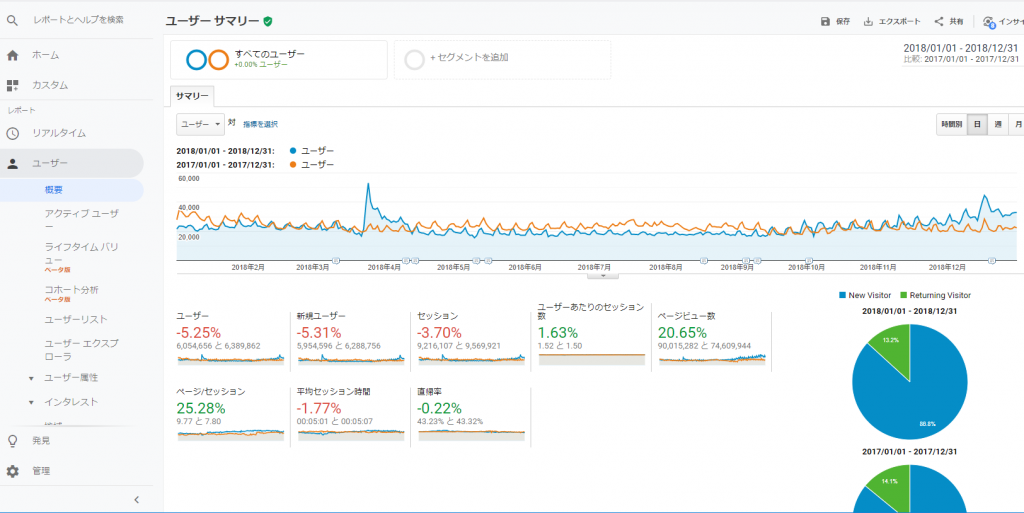Click the エクスポート export label
Viewport: 1024px width, 513px height.
[900, 22]
